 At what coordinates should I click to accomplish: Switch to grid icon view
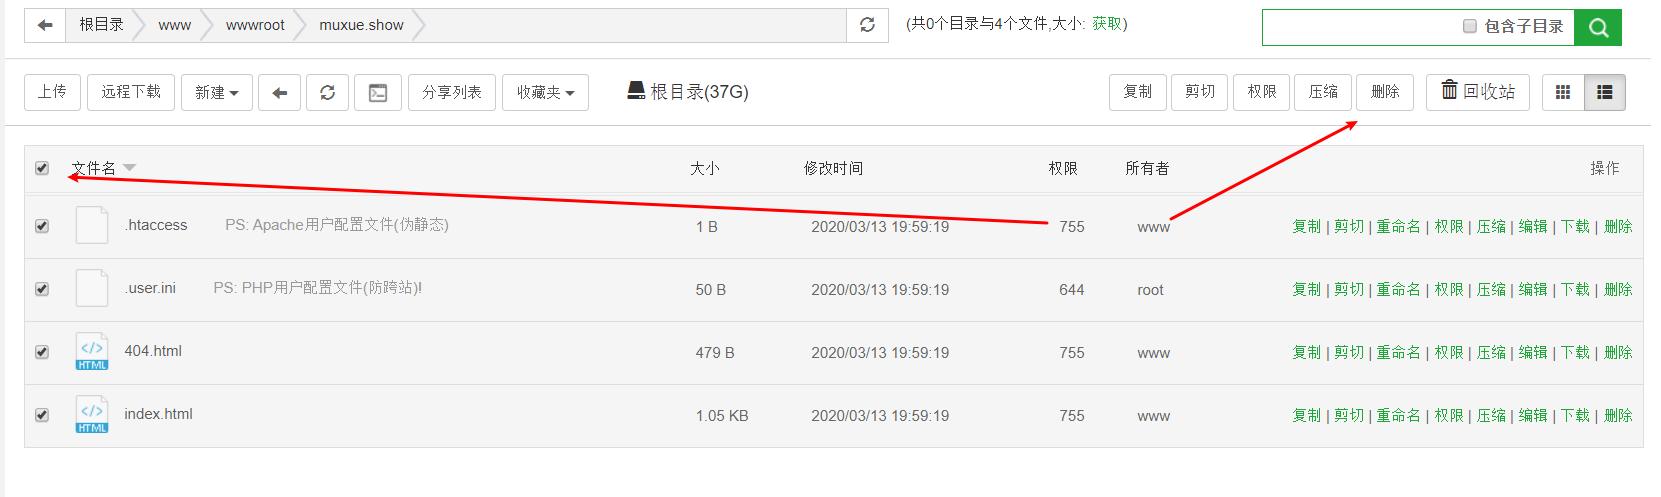(x=1563, y=92)
